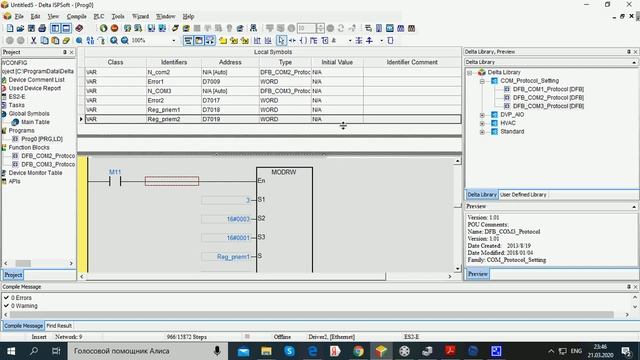
Task: Expand the Standard library node
Action: coord(482,132)
